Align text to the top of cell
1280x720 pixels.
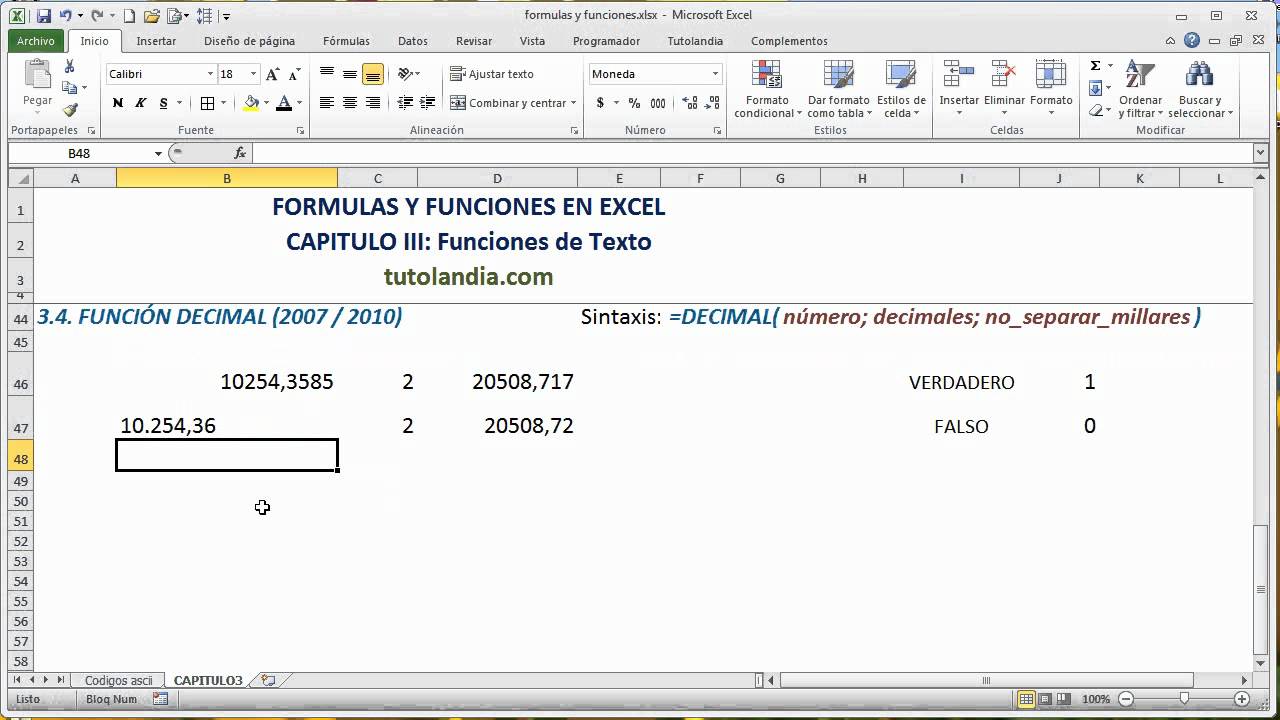coord(327,74)
